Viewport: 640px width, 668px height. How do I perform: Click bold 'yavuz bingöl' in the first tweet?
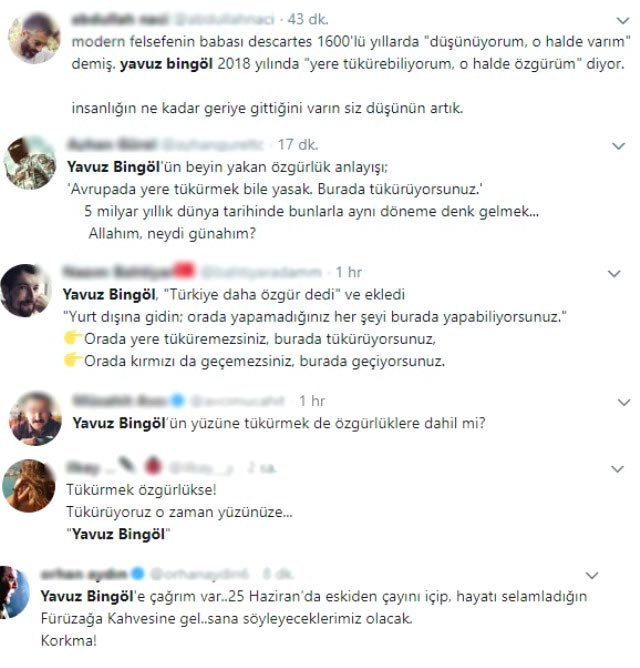pyautogui.click(x=166, y=64)
